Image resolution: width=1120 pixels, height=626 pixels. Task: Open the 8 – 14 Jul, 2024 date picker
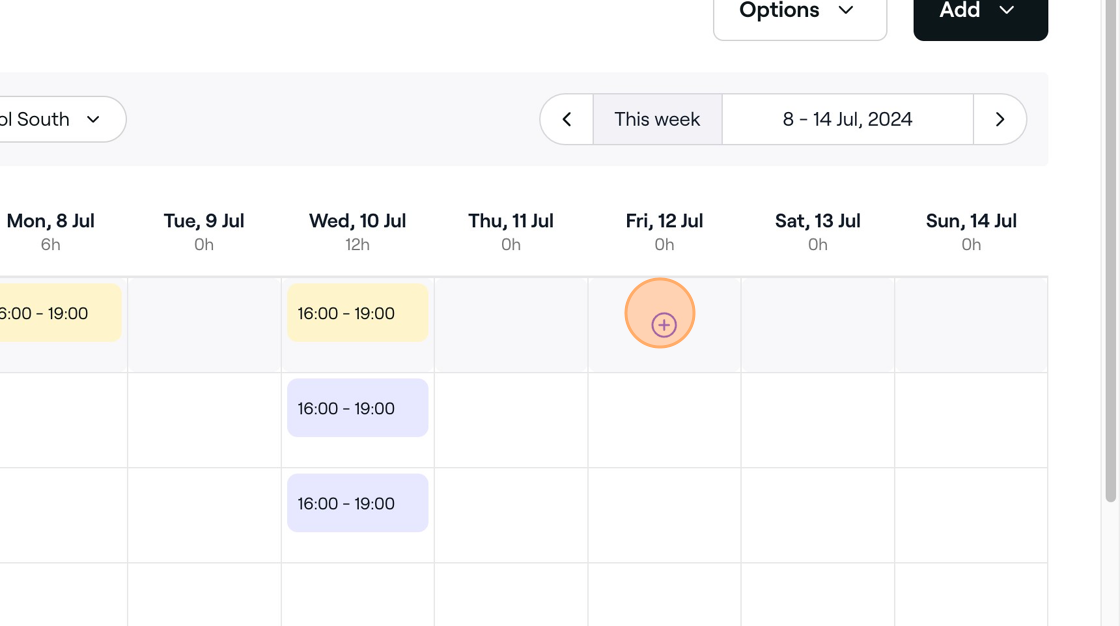pyautogui.click(x=847, y=119)
